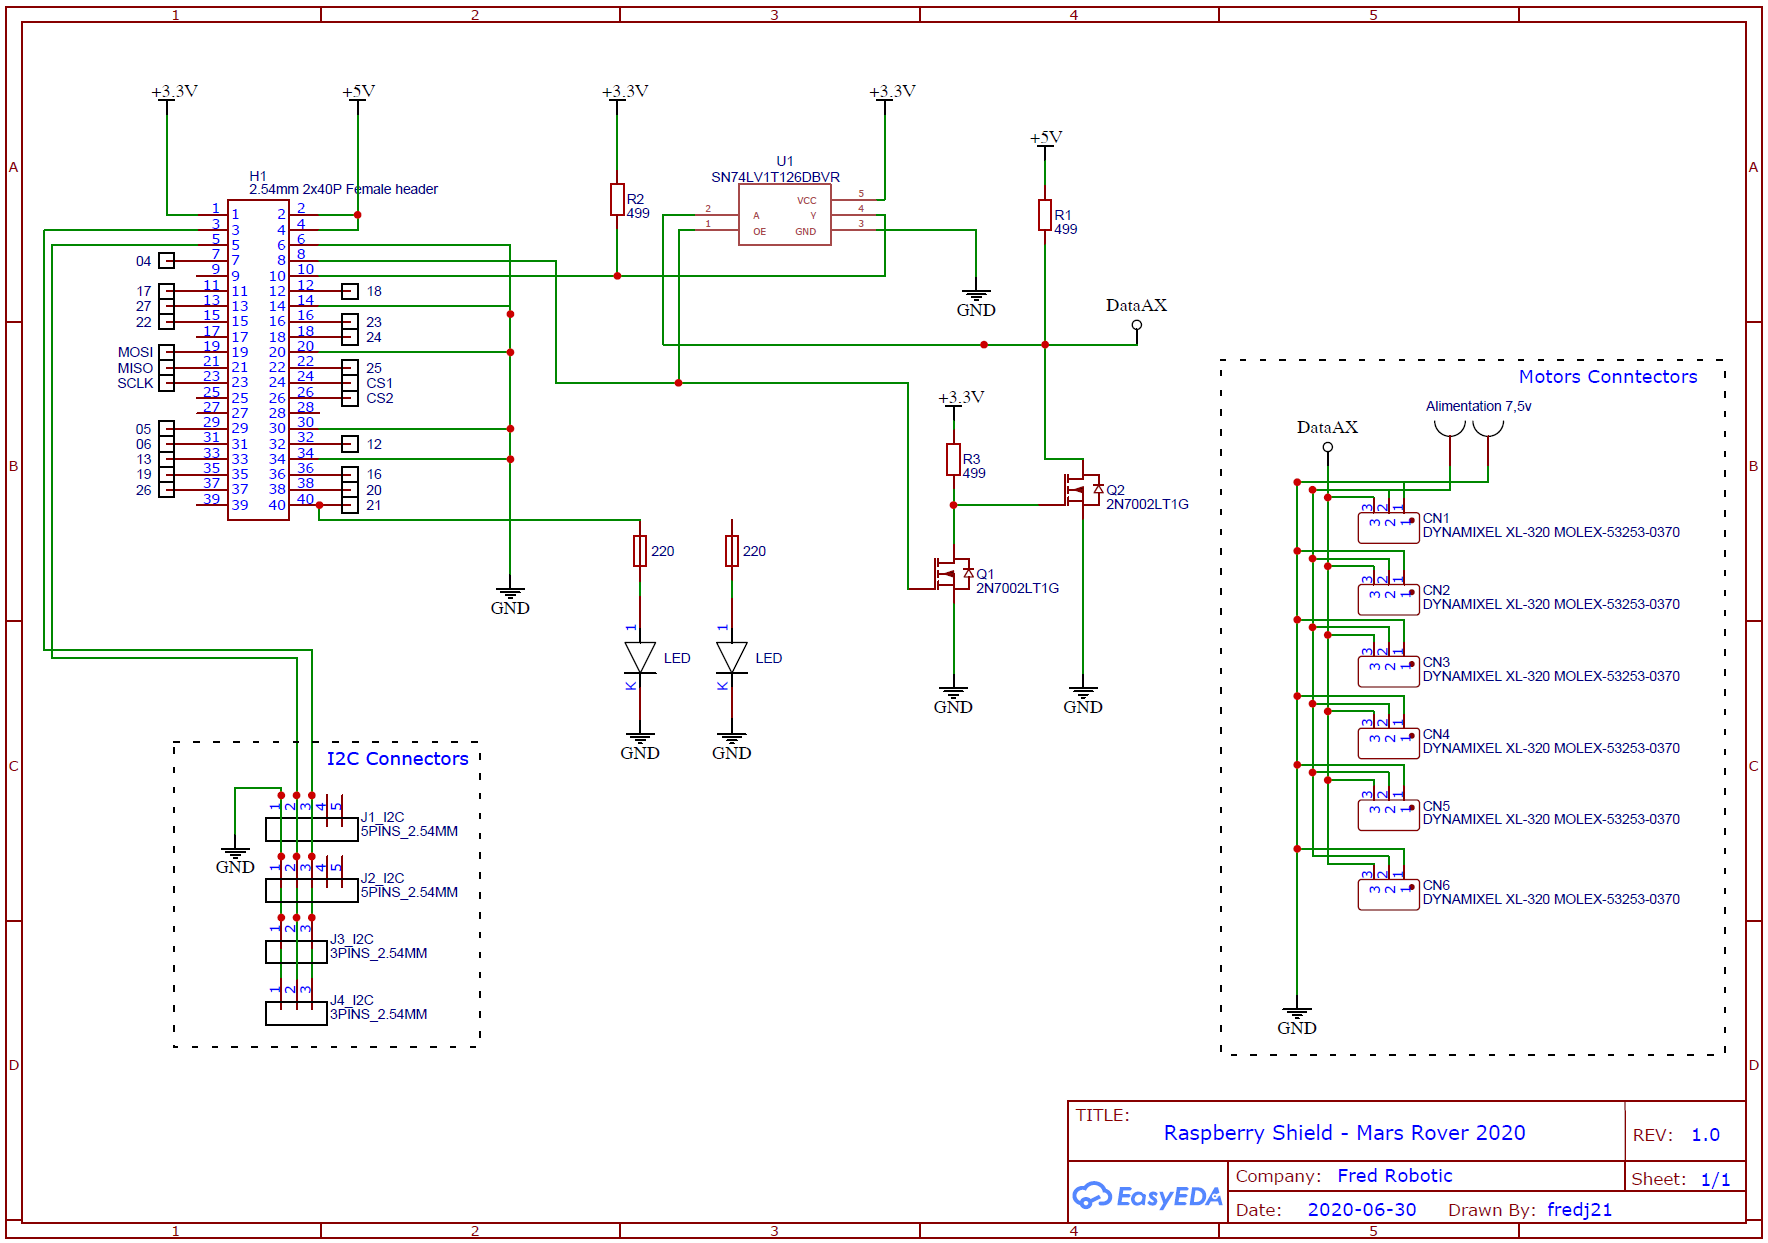Click the "I2C Connectors" section label
The image size is (1768, 1243).
(397, 759)
